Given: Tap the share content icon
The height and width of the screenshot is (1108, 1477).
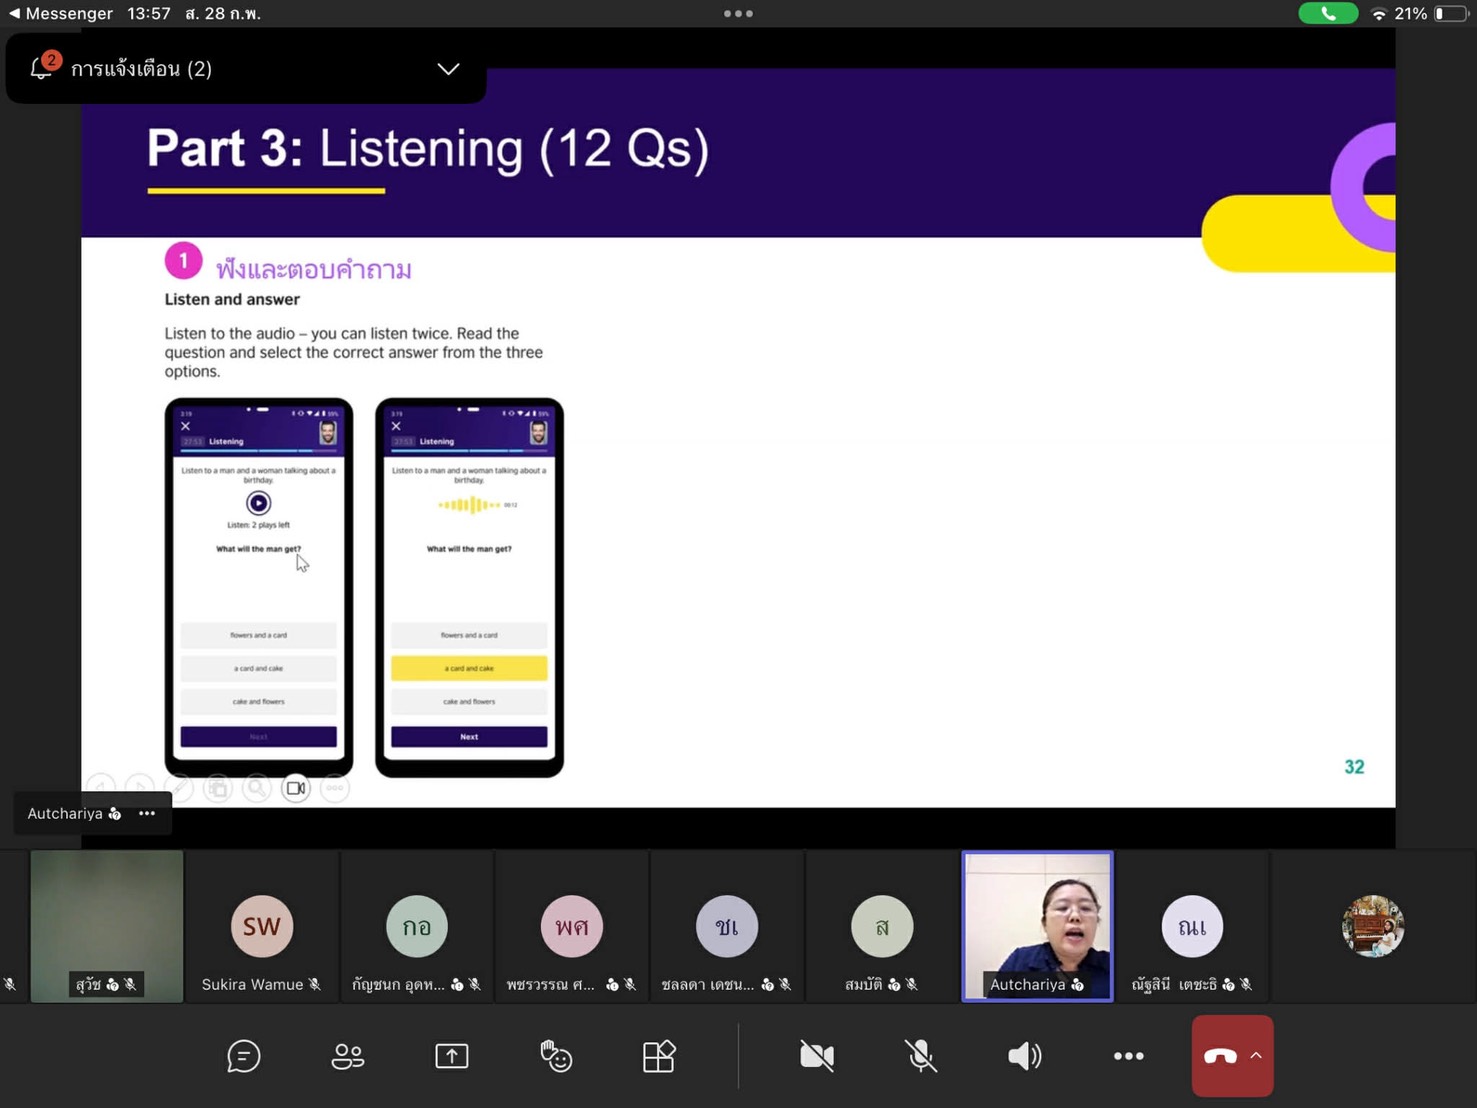Looking at the screenshot, I should (451, 1056).
